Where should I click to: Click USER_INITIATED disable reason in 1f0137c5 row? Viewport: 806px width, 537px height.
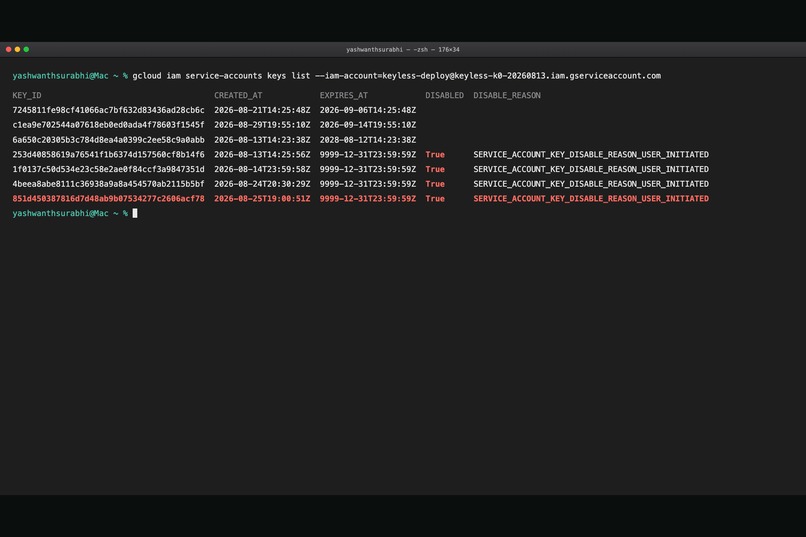click(591, 169)
